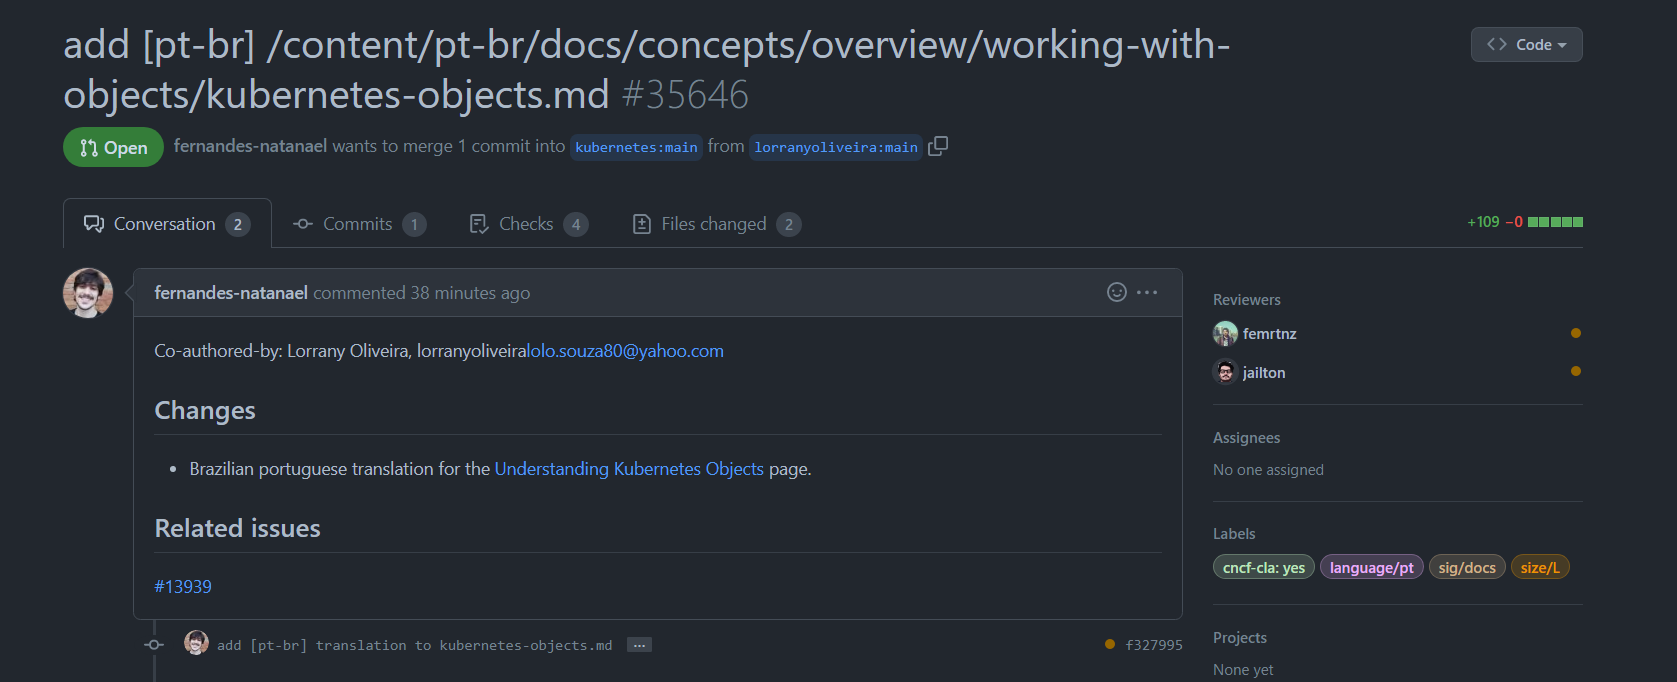Open comment options three-dot menu
Viewport: 1677px width, 682px height.
[x=1147, y=292]
